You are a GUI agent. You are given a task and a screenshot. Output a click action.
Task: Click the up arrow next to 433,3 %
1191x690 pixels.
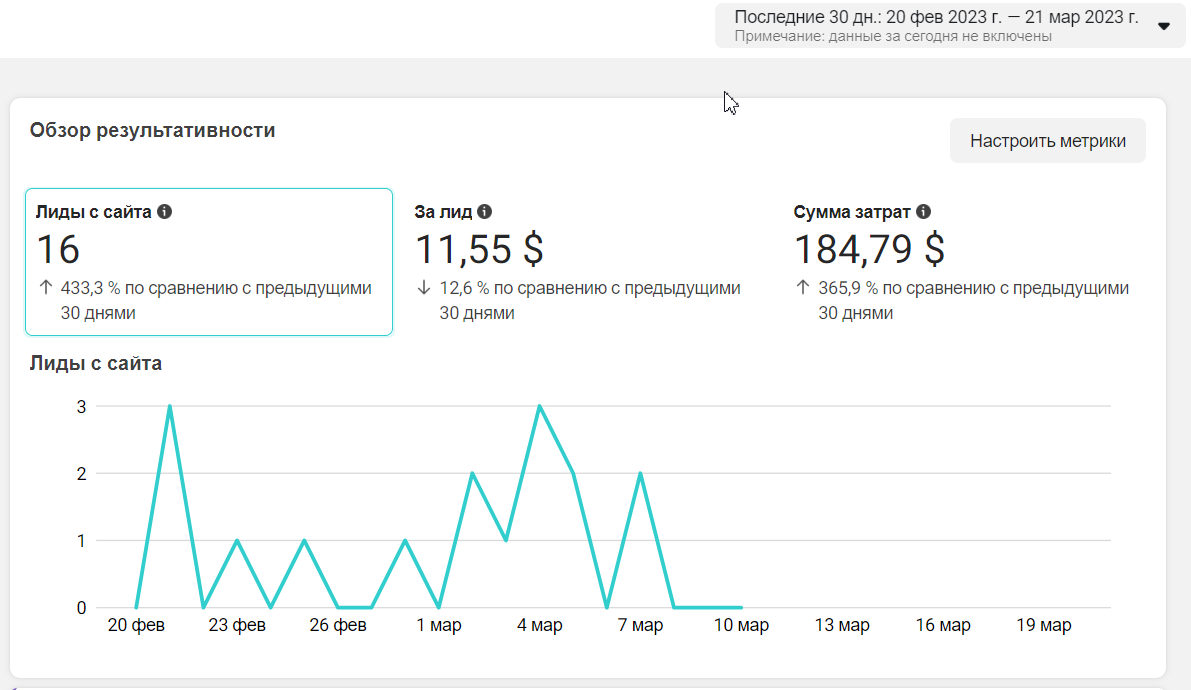pyautogui.click(x=46, y=288)
